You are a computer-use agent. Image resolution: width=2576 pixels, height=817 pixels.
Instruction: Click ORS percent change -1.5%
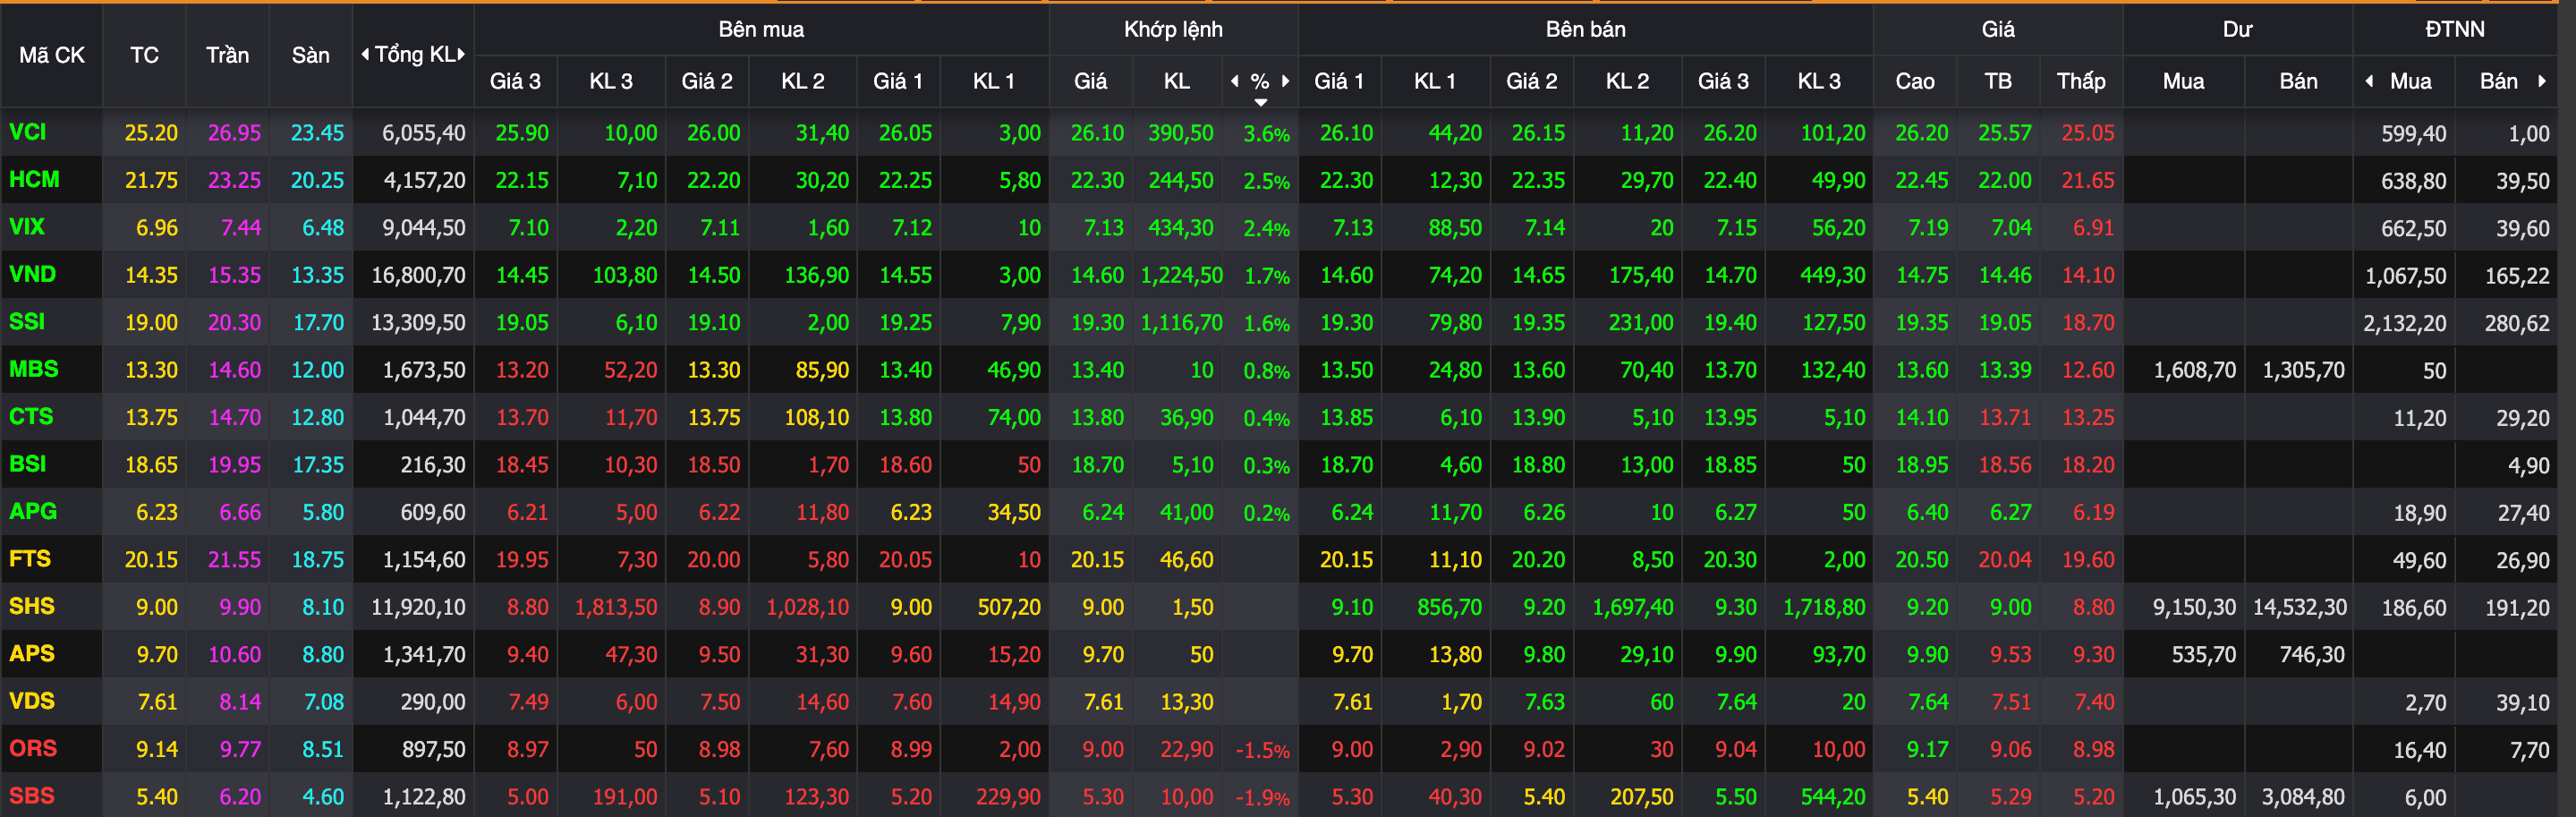(x=1263, y=750)
